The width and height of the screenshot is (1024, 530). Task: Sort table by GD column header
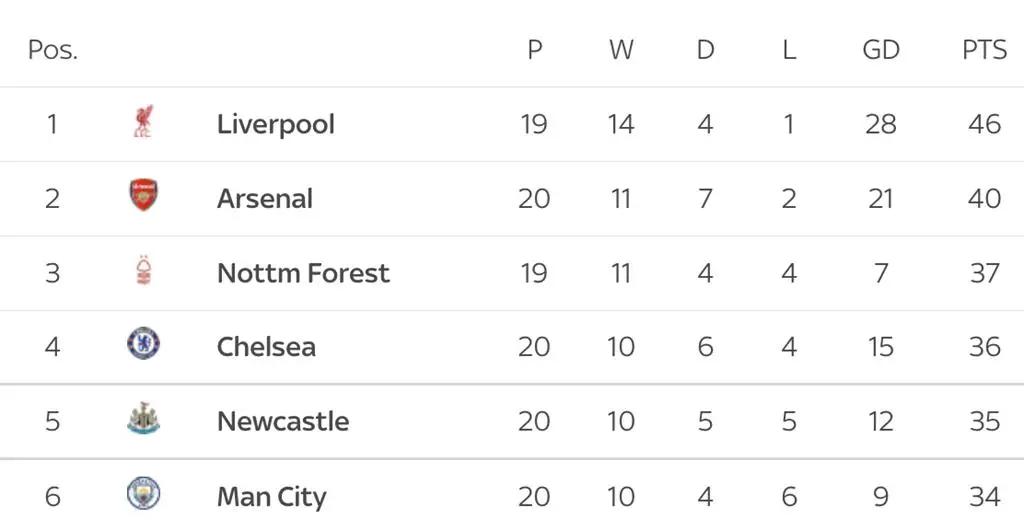[880, 50]
